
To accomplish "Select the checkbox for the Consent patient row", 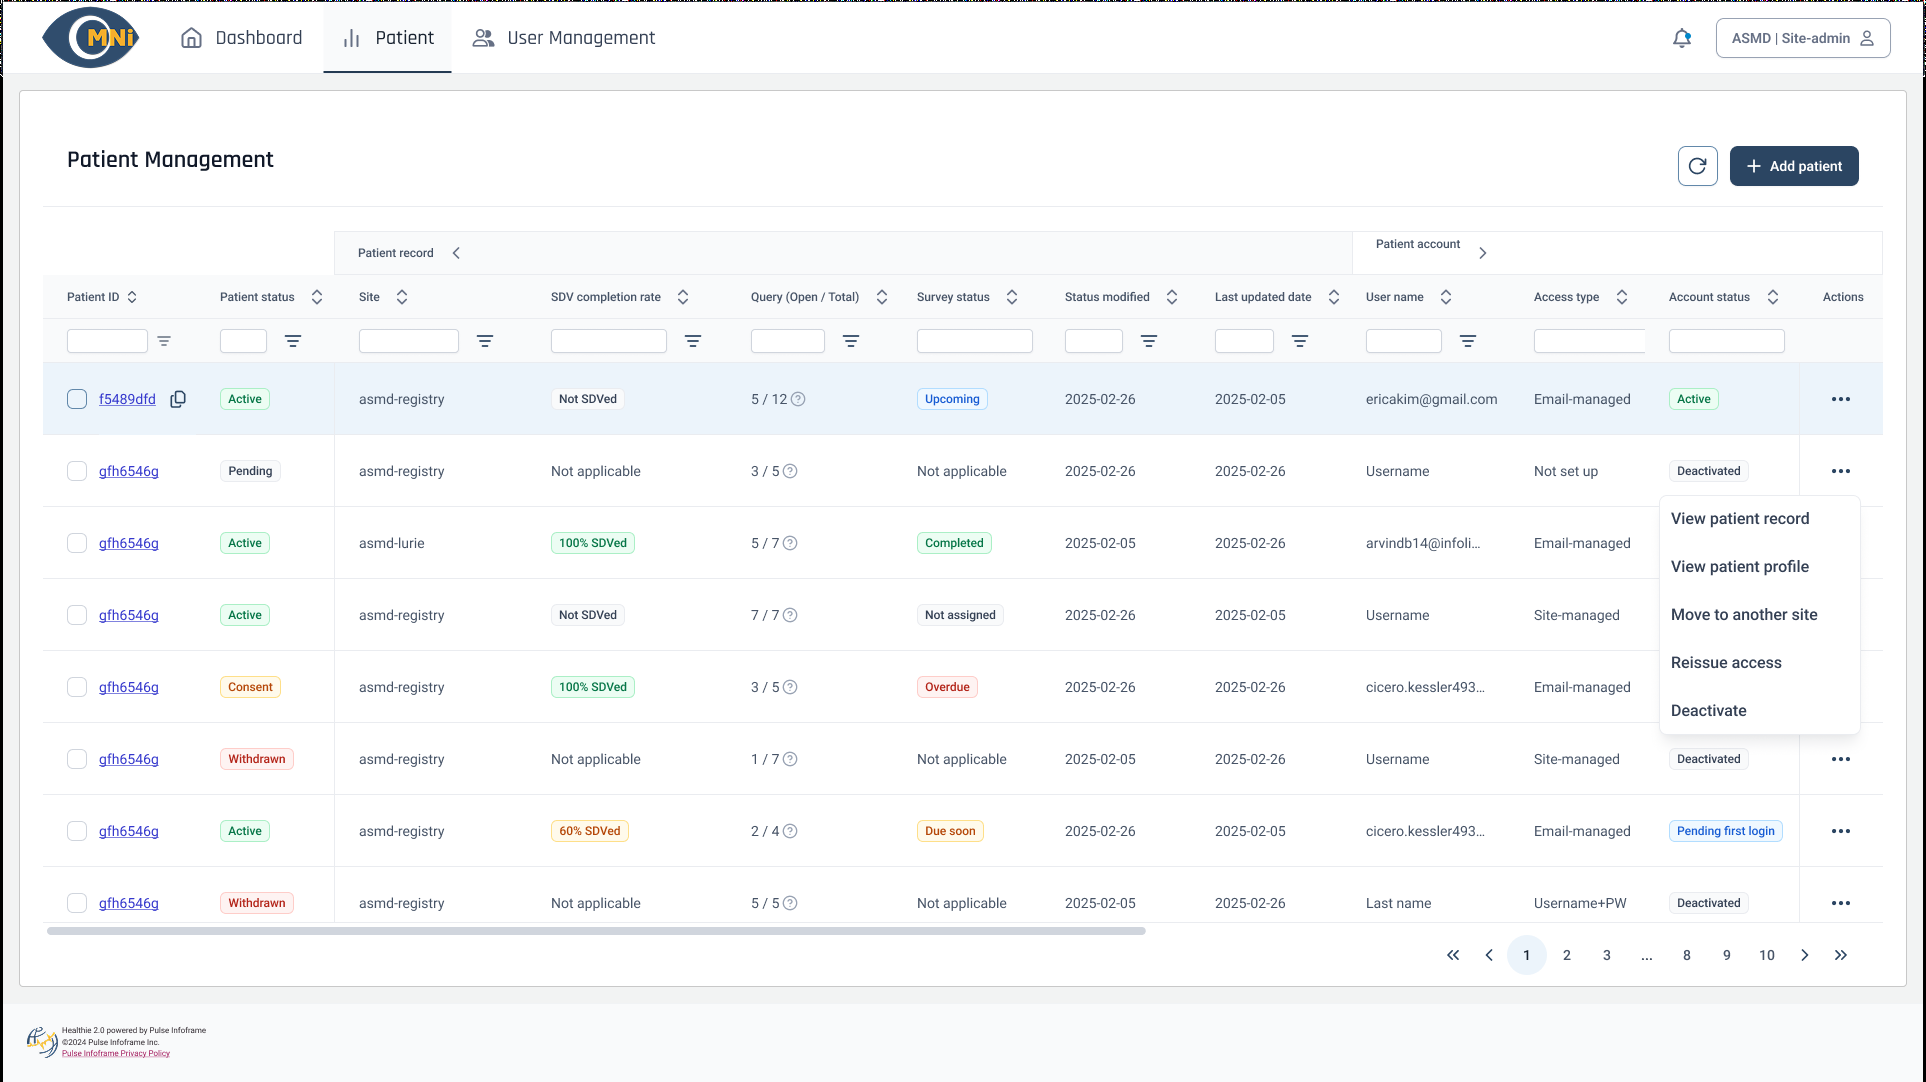I will [x=77, y=687].
